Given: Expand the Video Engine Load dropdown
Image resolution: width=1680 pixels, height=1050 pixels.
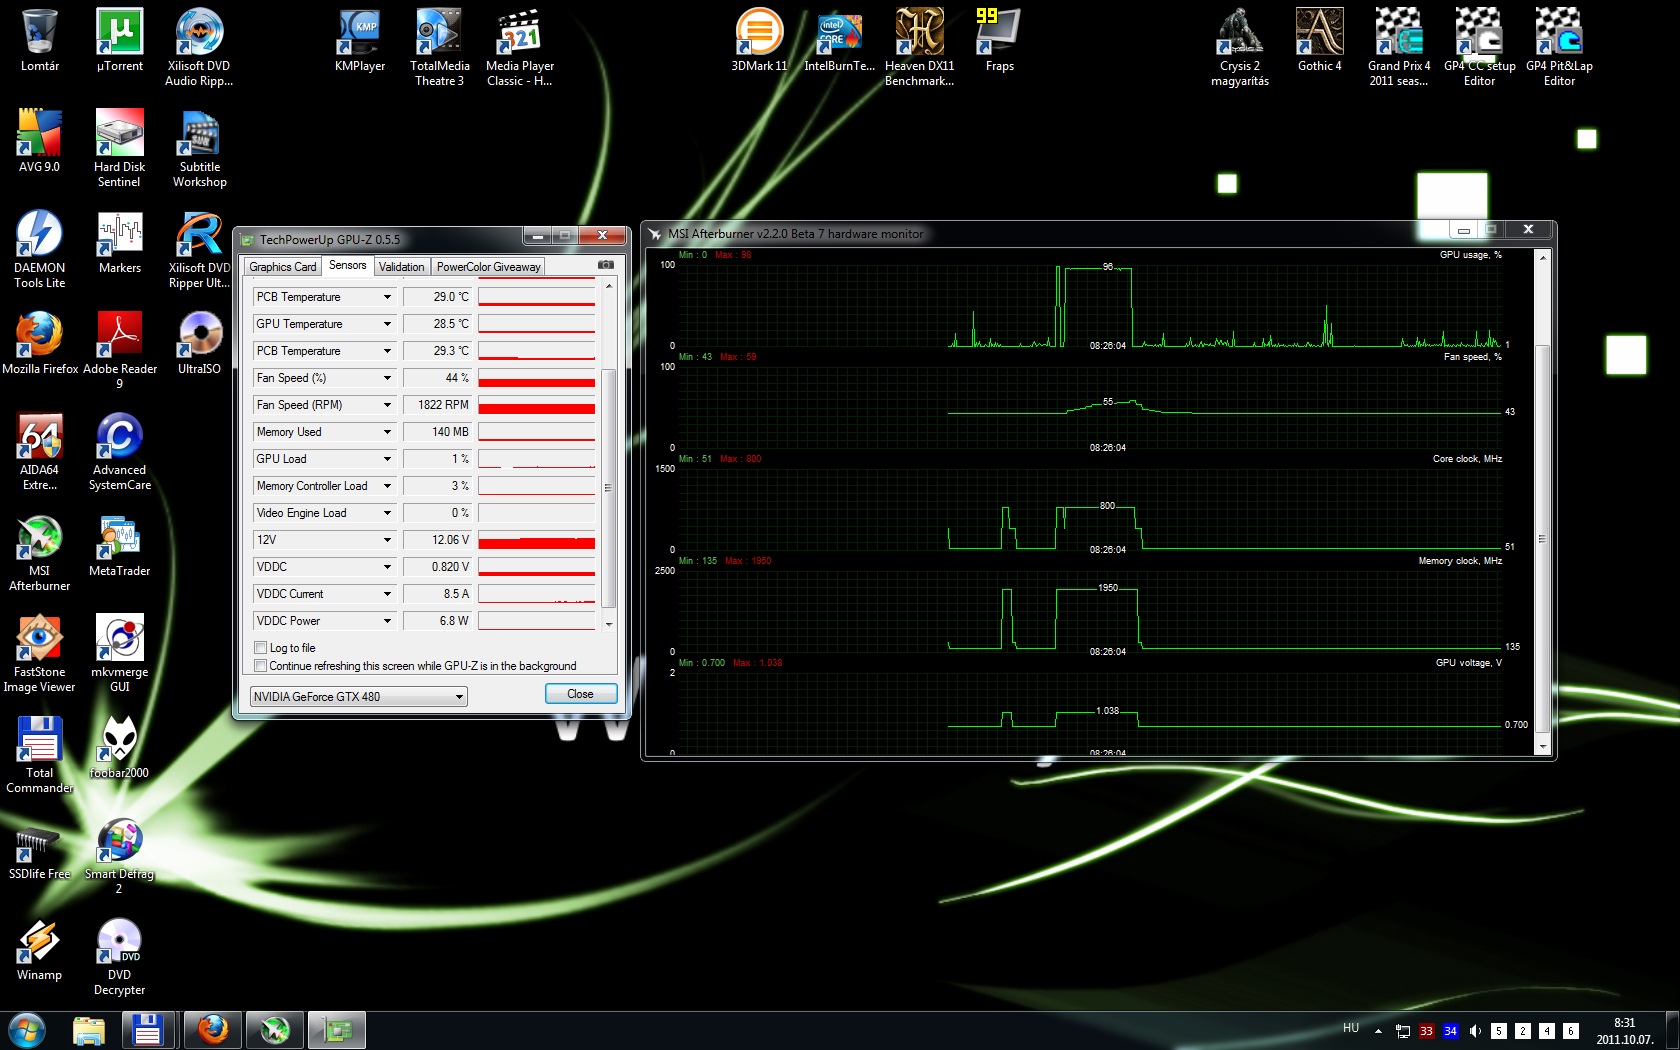Looking at the screenshot, I should (x=388, y=513).
